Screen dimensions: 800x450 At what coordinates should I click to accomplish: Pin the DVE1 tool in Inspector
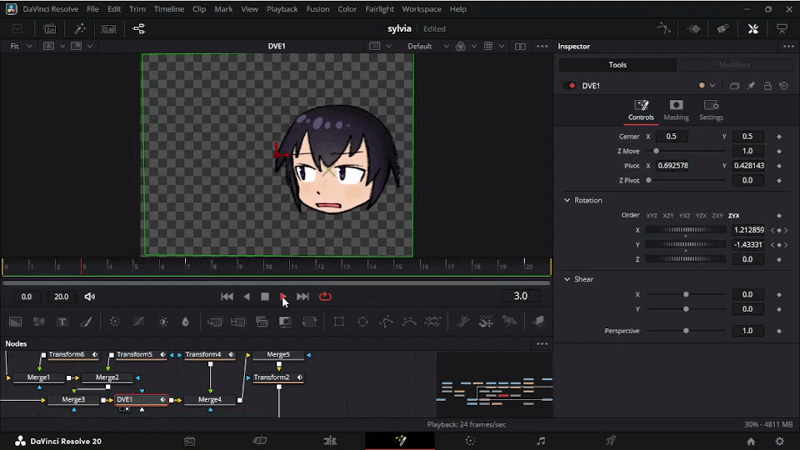[x=751, y=86]
